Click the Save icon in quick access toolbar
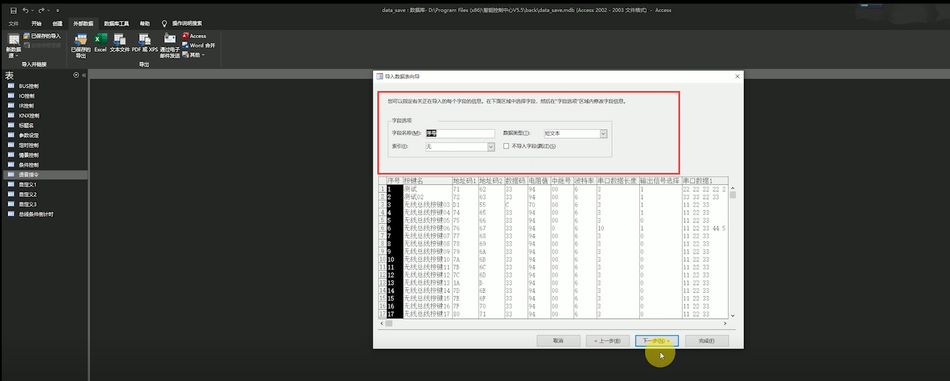950x381 pixels. pos(13,10)
